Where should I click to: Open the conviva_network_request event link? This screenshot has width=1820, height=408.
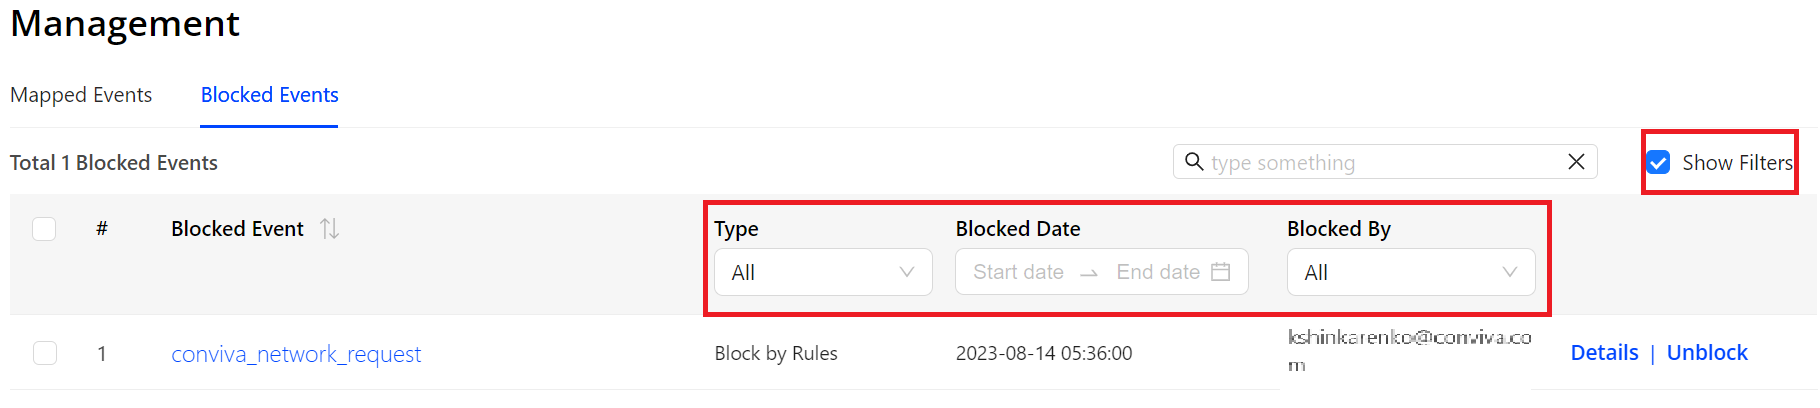[296, 354]
